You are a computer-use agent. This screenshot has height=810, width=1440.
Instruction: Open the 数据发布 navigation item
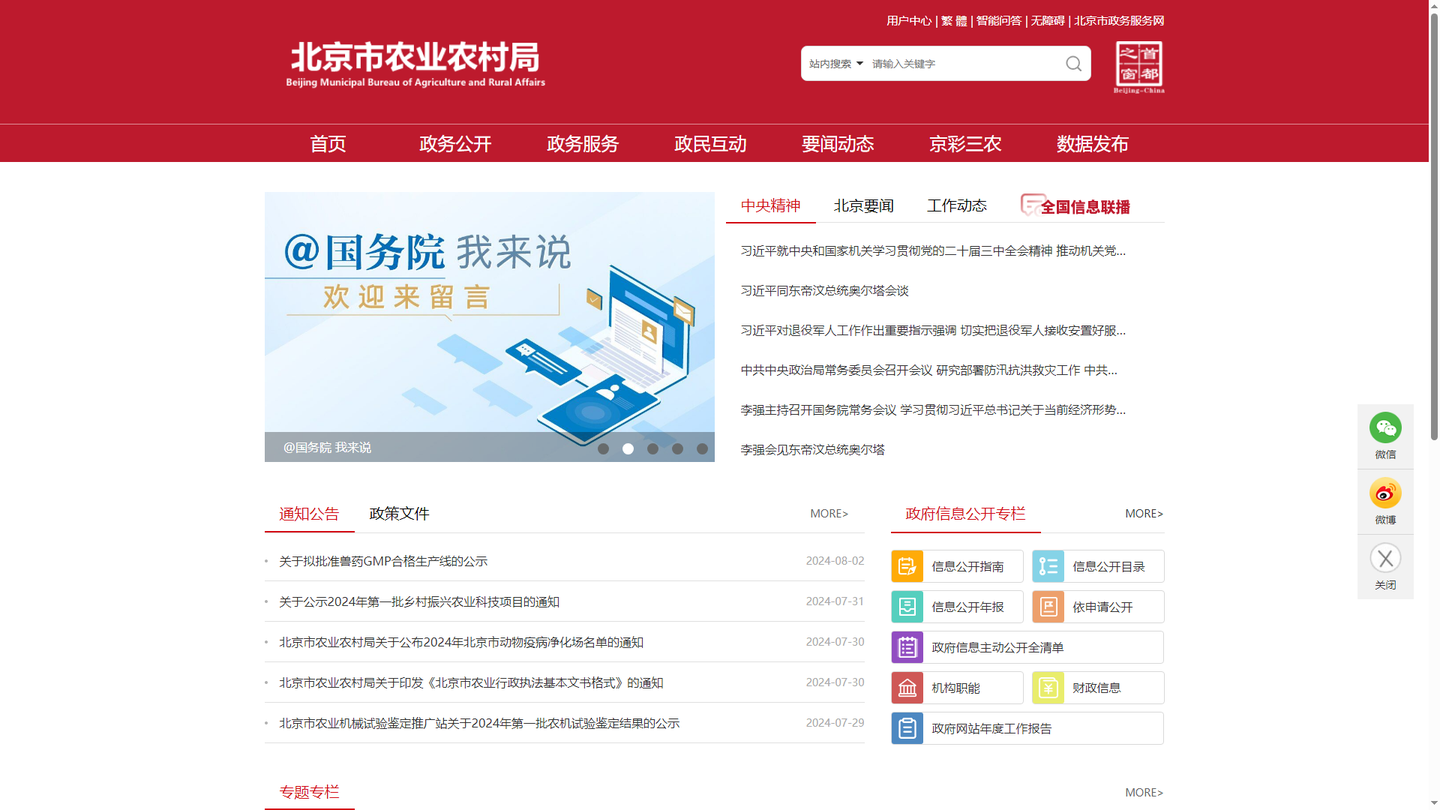1093,144
